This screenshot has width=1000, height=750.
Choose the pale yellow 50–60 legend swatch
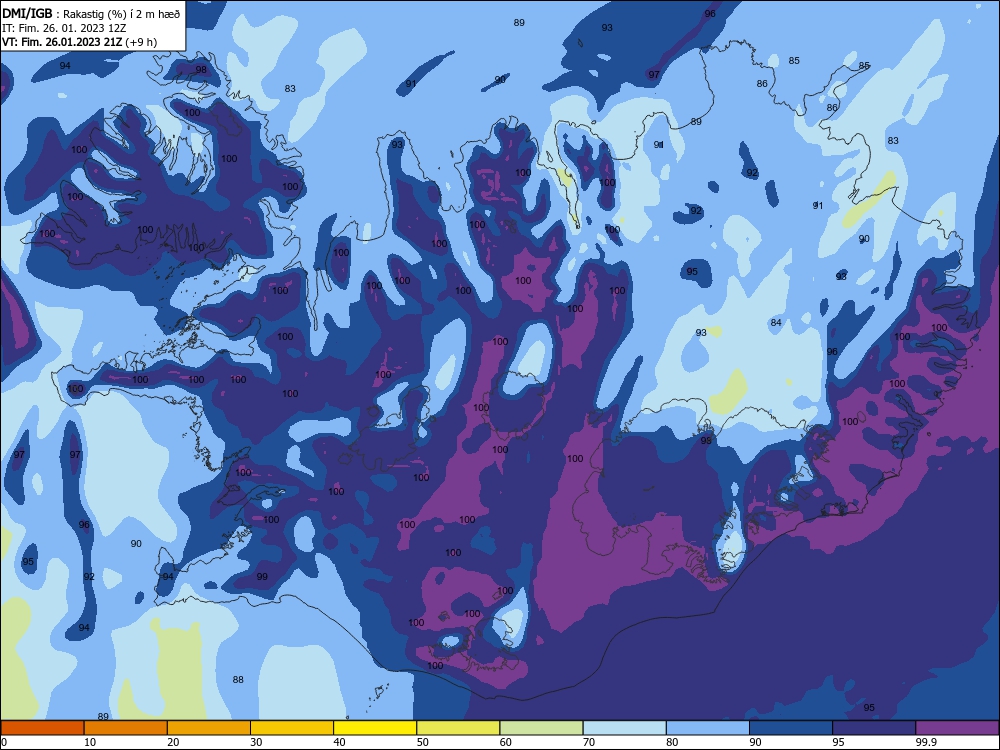(x=458, y=728)
